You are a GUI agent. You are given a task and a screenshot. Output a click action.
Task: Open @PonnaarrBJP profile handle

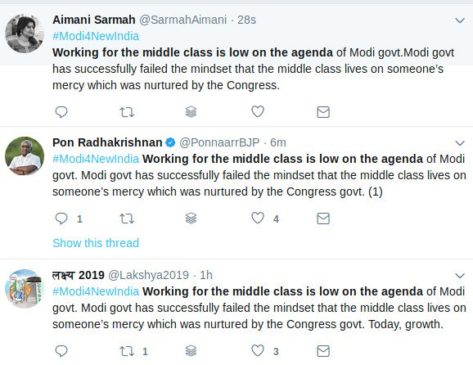[x=219, y=143]
